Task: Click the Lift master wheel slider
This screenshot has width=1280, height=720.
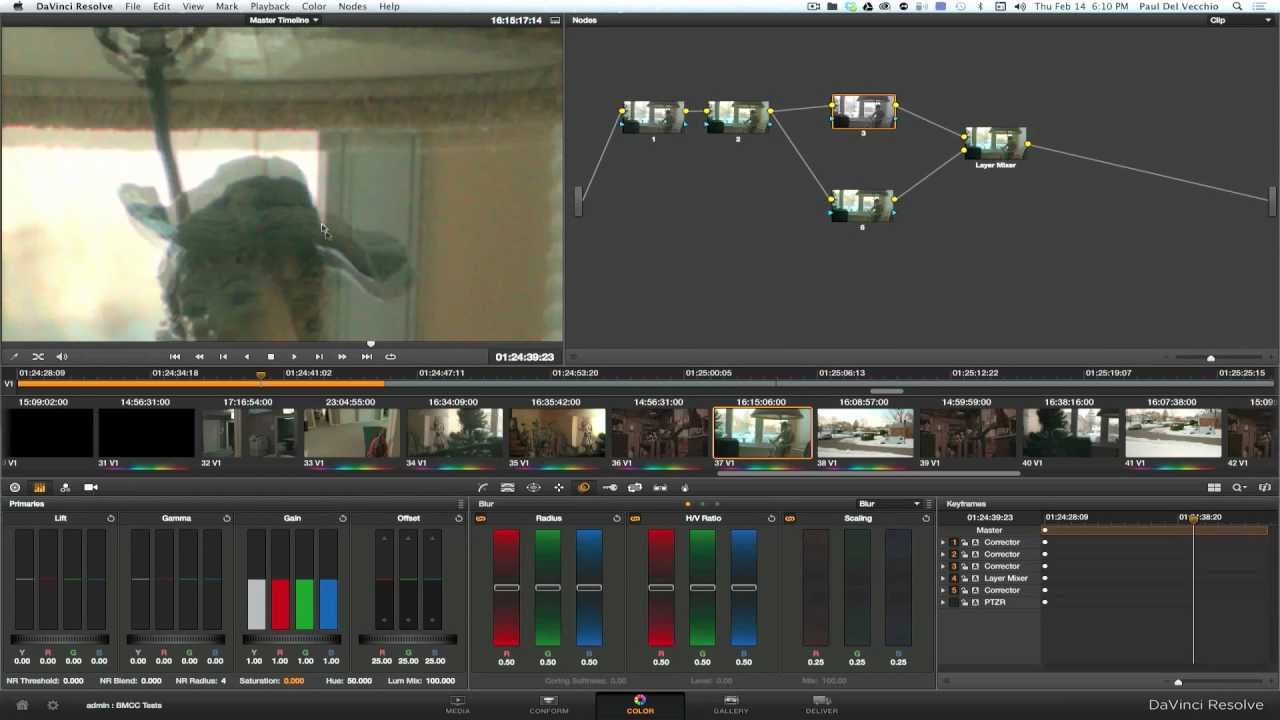Action: tap(60, 639)
